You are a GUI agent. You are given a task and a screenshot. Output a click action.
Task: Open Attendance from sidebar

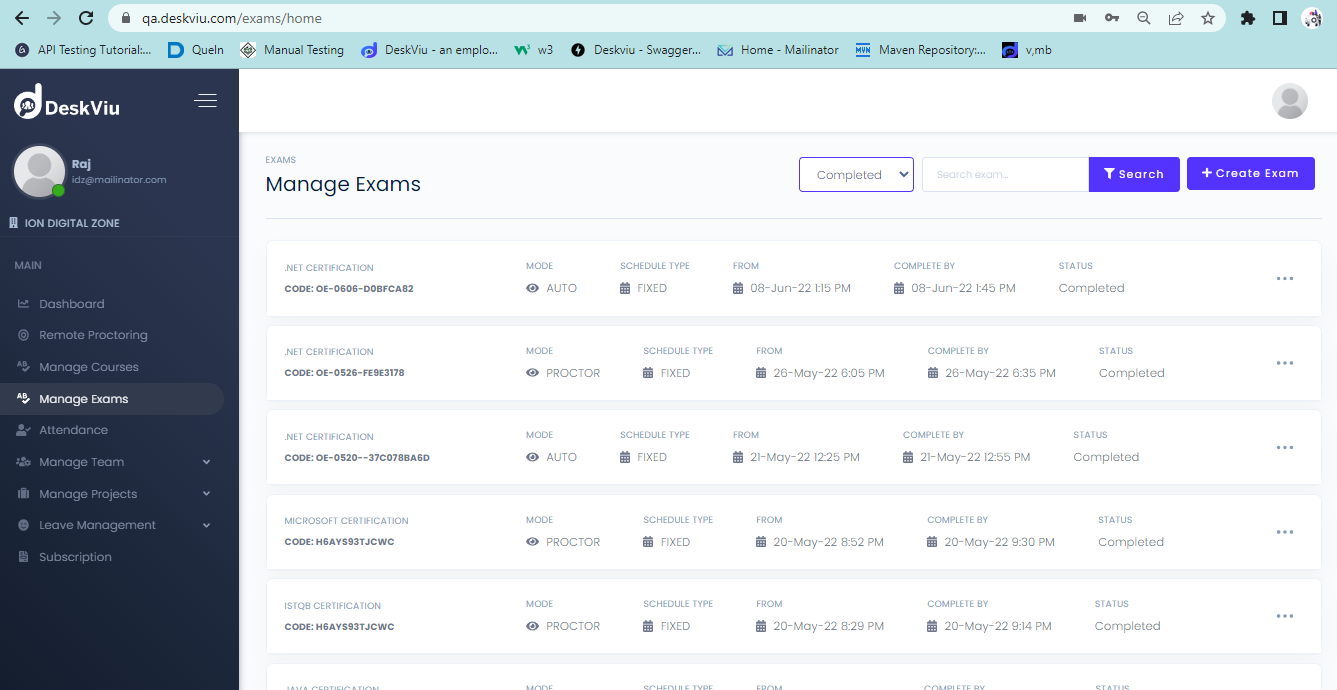point(73,430)
